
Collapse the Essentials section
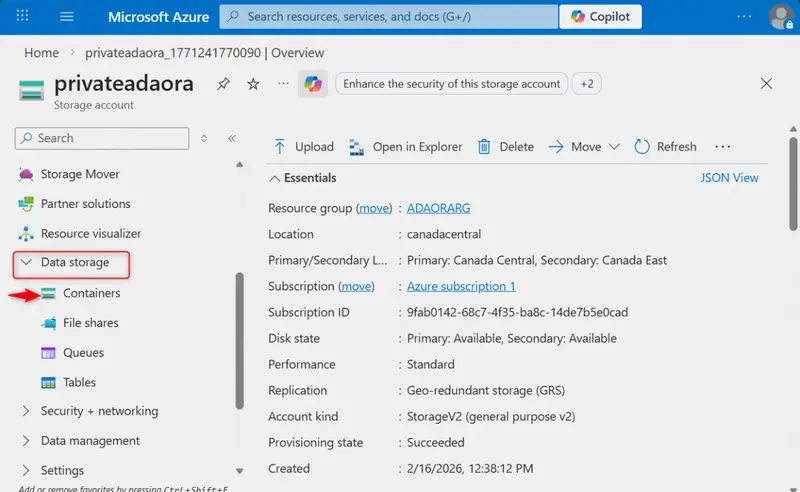pyautogui.click(x=303, y=178)
